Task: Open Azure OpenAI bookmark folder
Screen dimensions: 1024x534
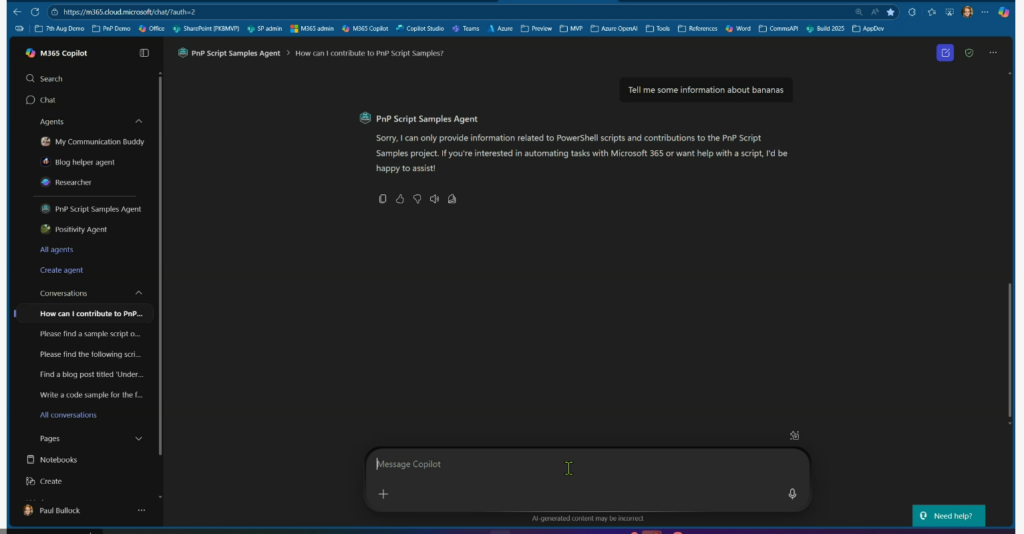Action: [x=614, y=29]
